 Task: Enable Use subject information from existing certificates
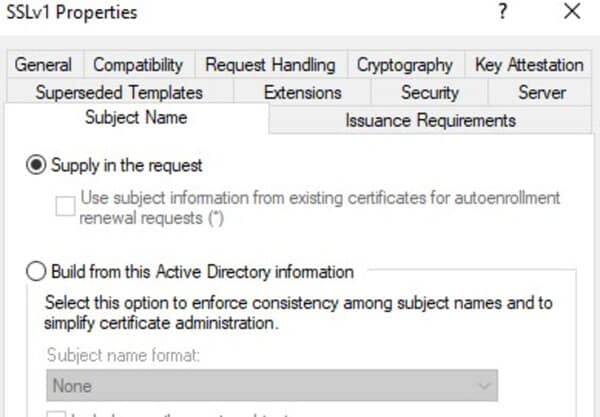(65, 206)
